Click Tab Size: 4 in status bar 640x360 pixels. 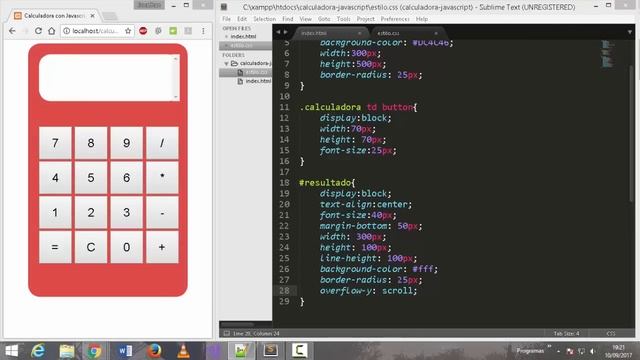click(x=566, y=333)
